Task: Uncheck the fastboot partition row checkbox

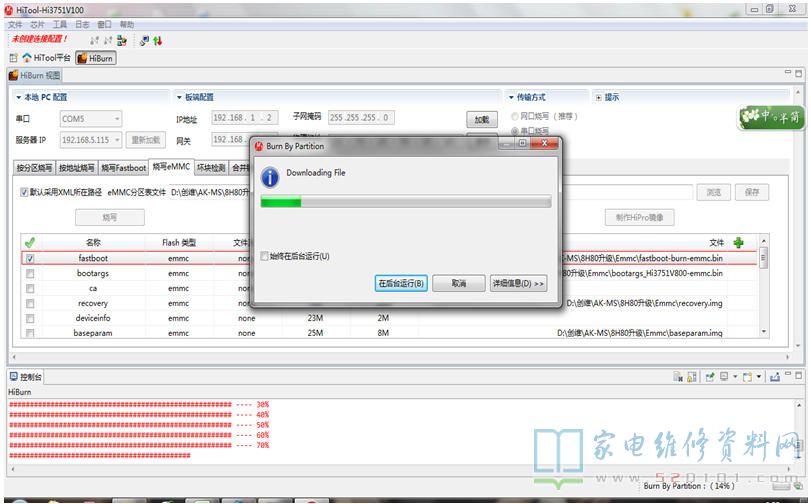Action: tap(30, 258)
